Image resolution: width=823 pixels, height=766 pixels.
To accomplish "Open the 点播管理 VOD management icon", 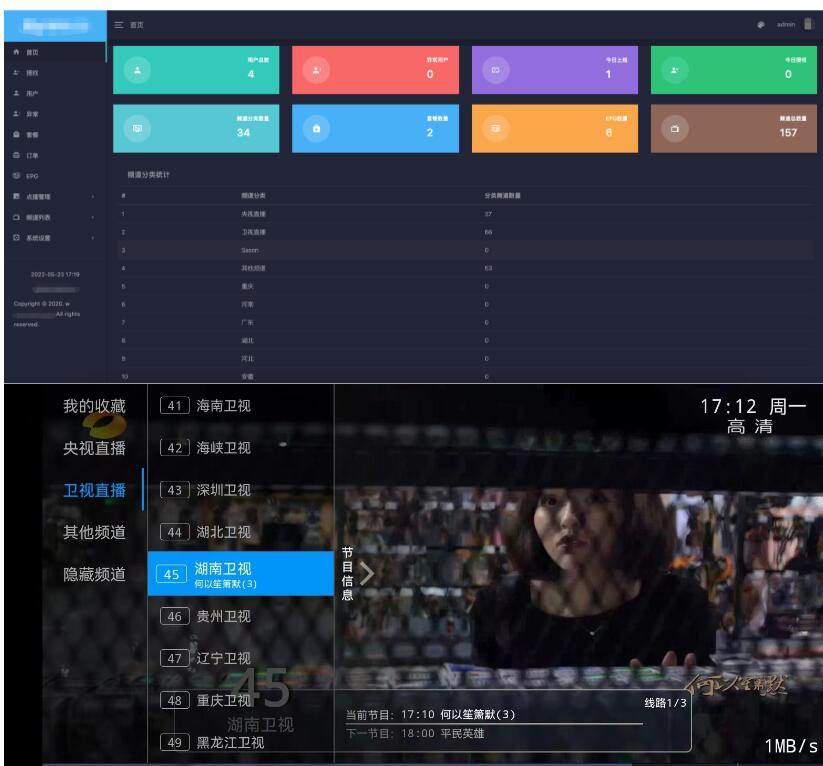I will click(x=16, y=196).
